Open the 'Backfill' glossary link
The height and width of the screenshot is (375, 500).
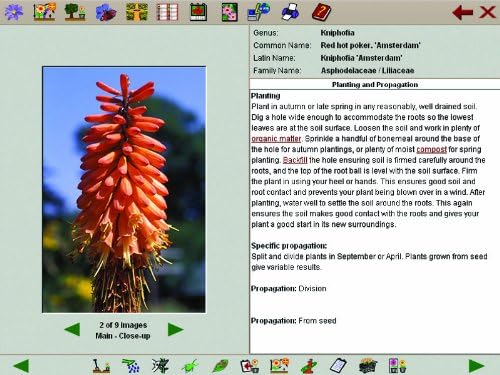click(295, 160)
